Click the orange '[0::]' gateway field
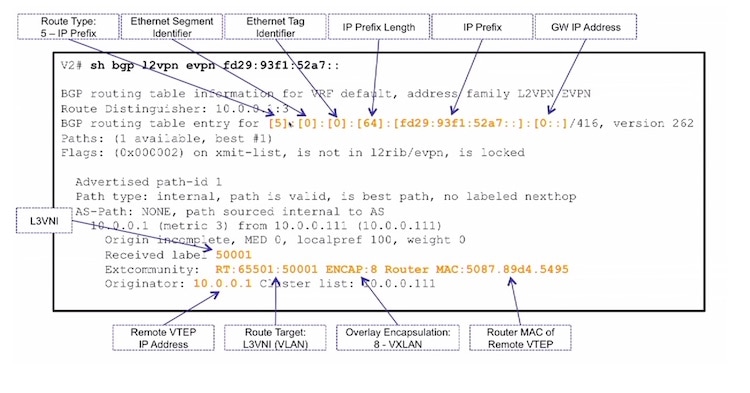Viewport: 750px width, 393px height. [x=550, y=123]
